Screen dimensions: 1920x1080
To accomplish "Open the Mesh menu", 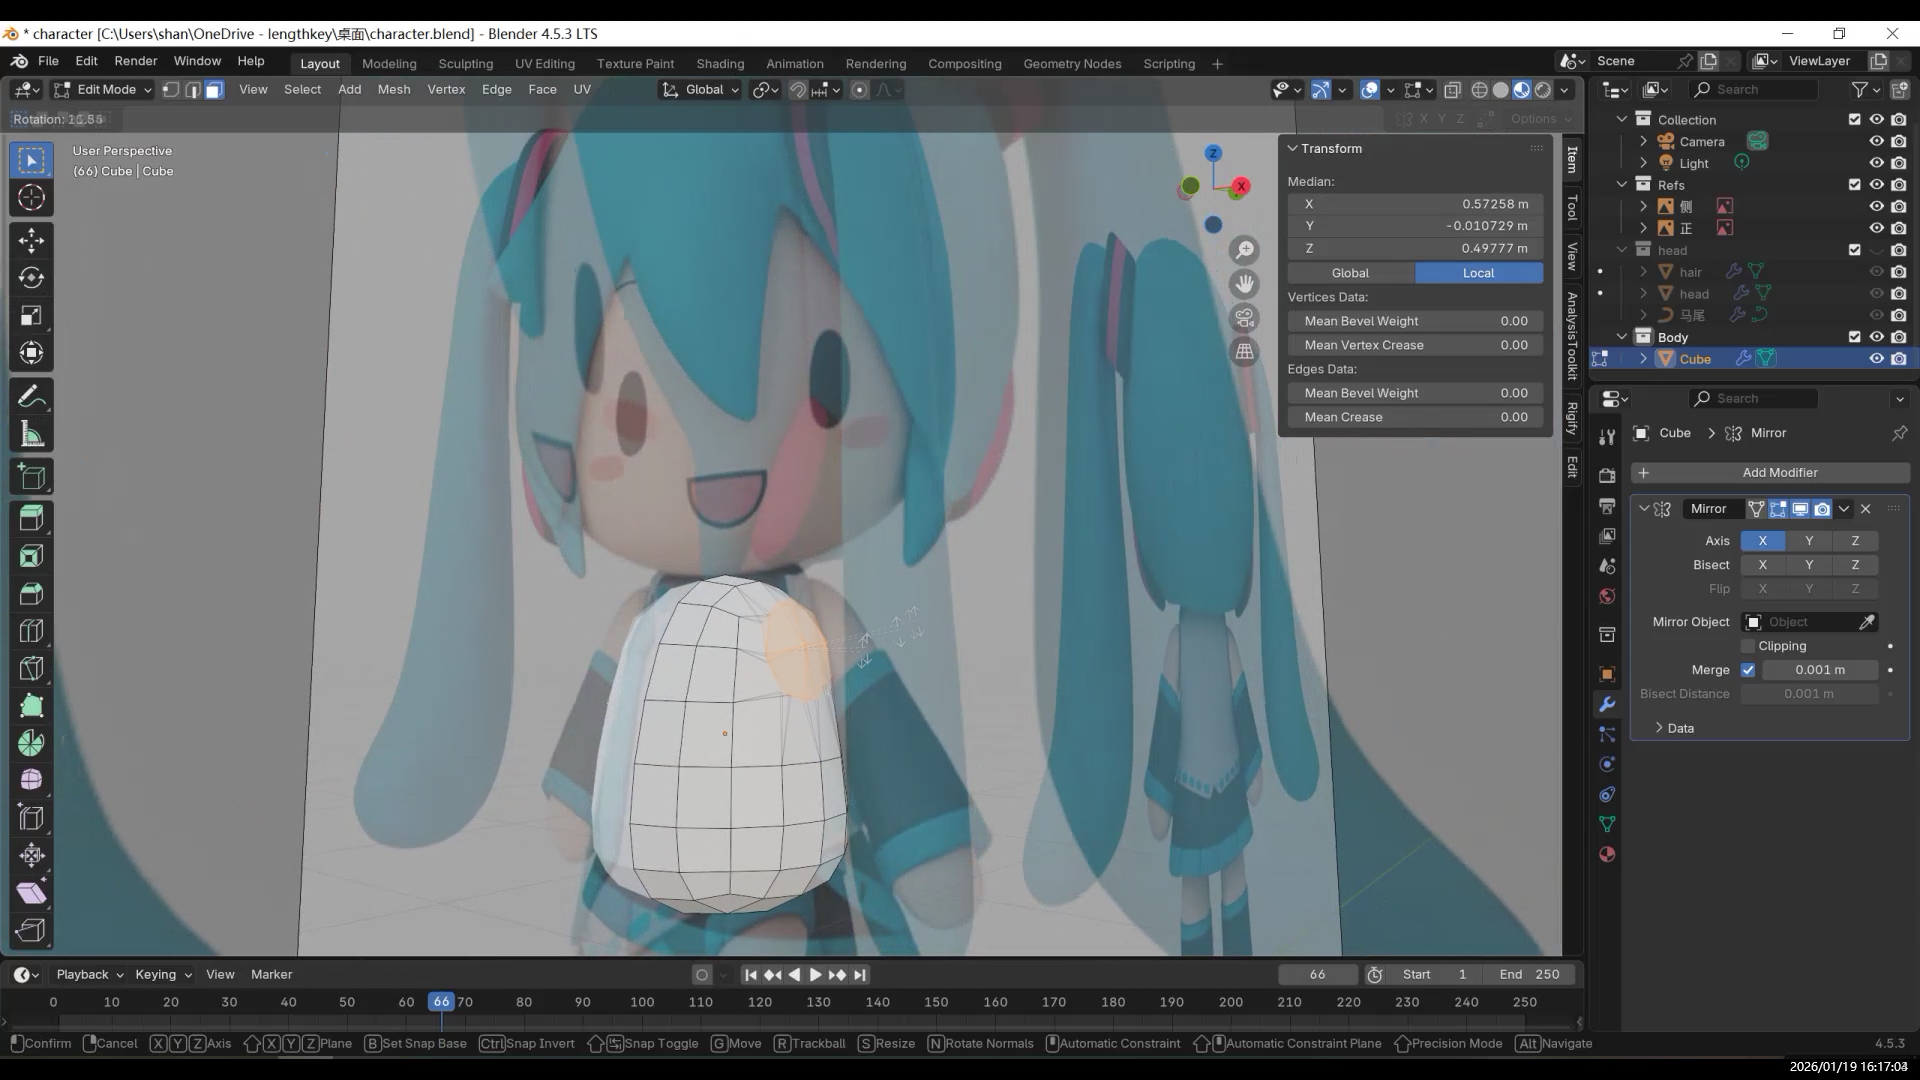I will coord(393,90).
